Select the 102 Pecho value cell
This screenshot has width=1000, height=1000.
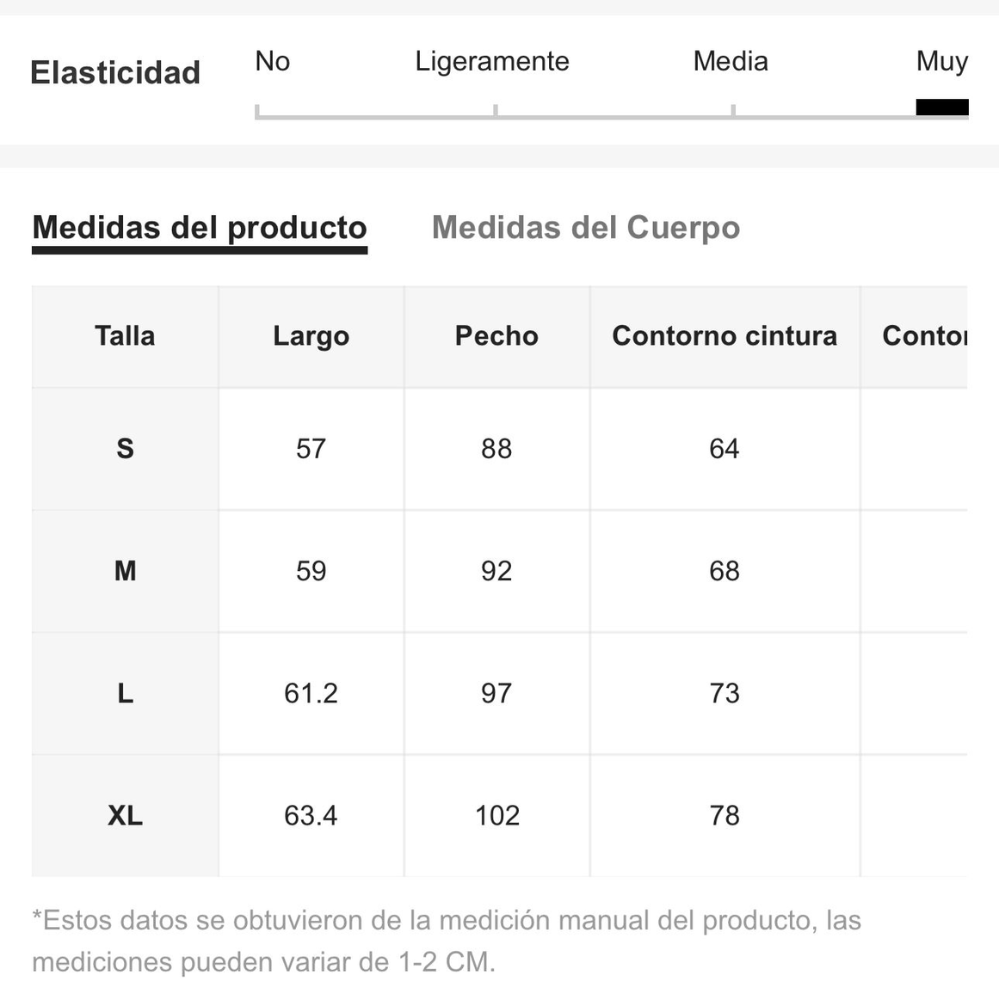click(497, 816)
